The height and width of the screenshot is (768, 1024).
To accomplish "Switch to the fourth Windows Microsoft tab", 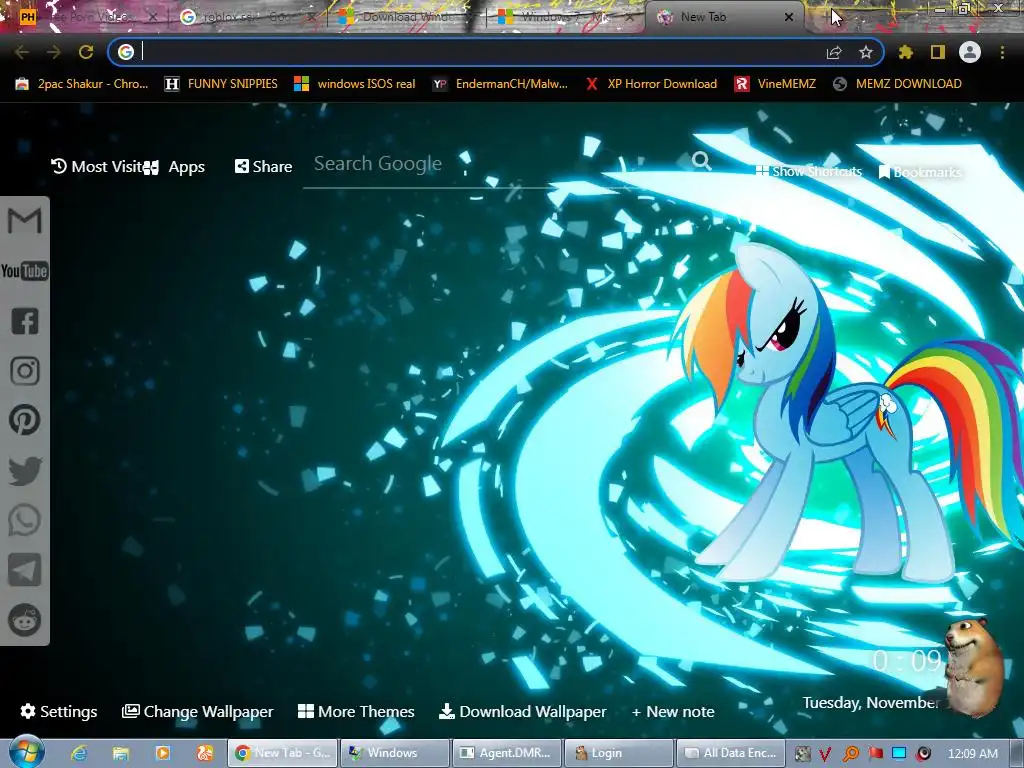I will [x=565, y=17].
